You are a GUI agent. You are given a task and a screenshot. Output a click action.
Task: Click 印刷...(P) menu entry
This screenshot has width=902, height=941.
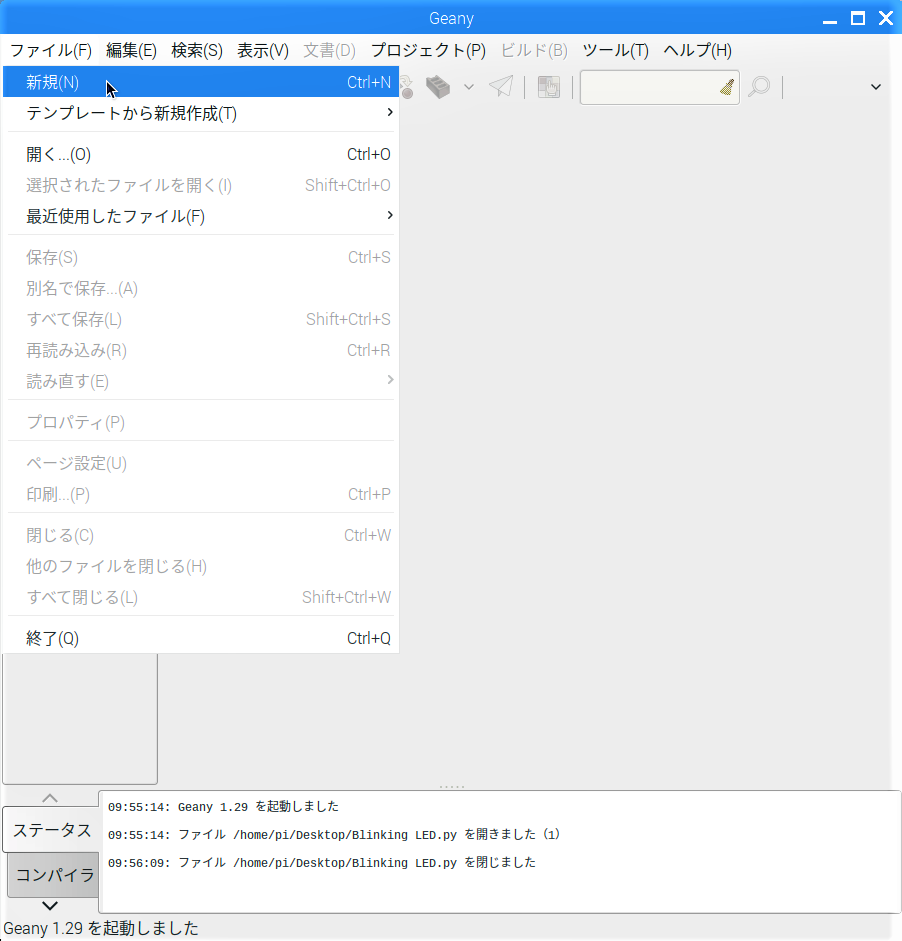201,495
